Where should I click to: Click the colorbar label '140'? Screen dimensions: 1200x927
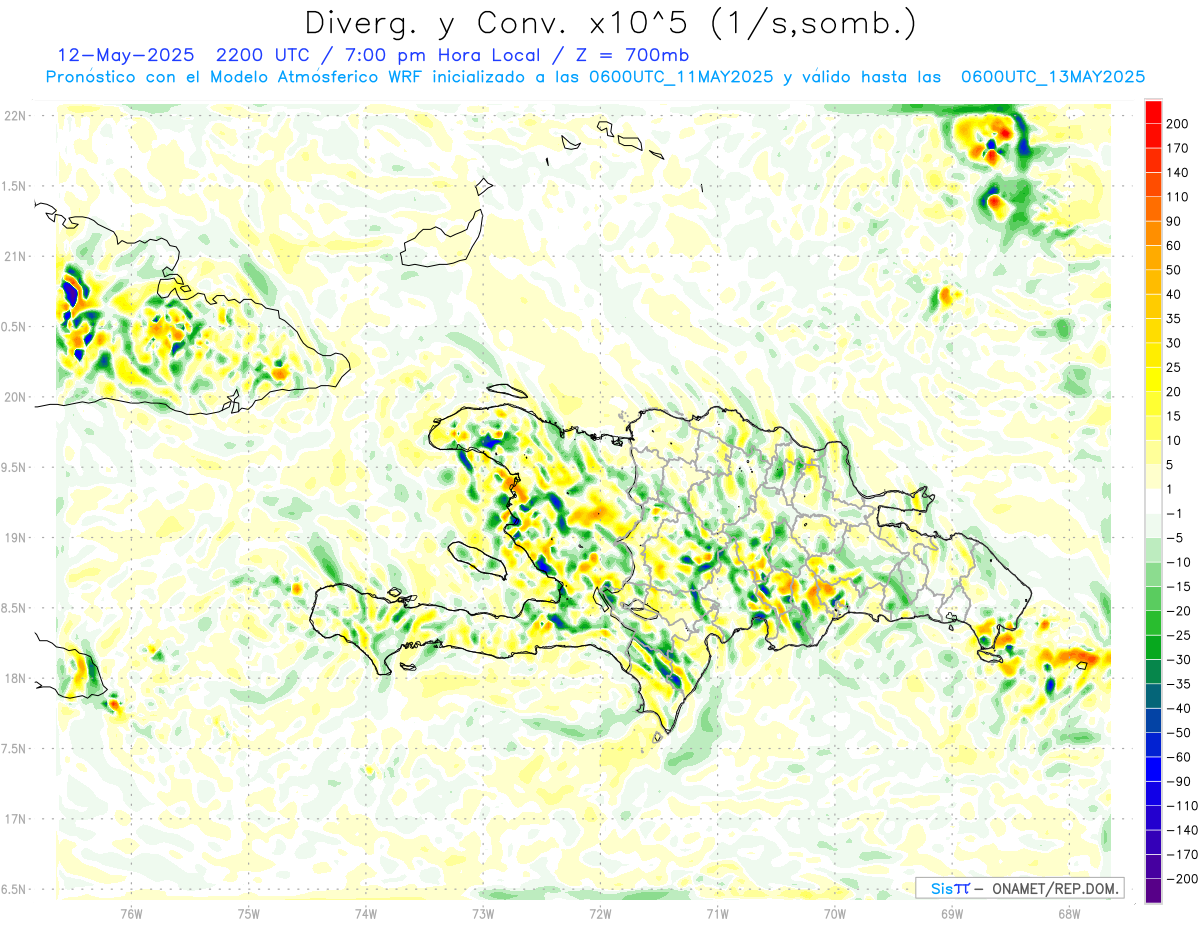[1177, 173]
